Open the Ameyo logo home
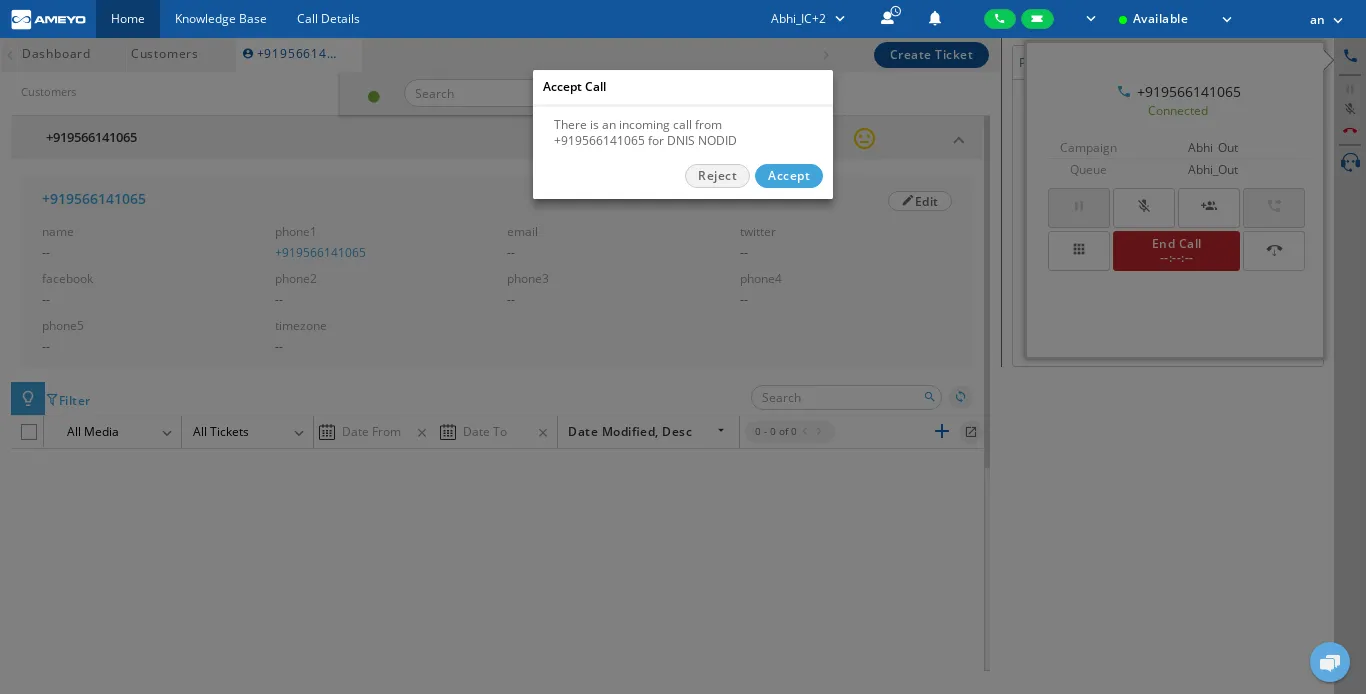Screen dimensions: 1366x694 pyautogui.click(x=48, y=19)
